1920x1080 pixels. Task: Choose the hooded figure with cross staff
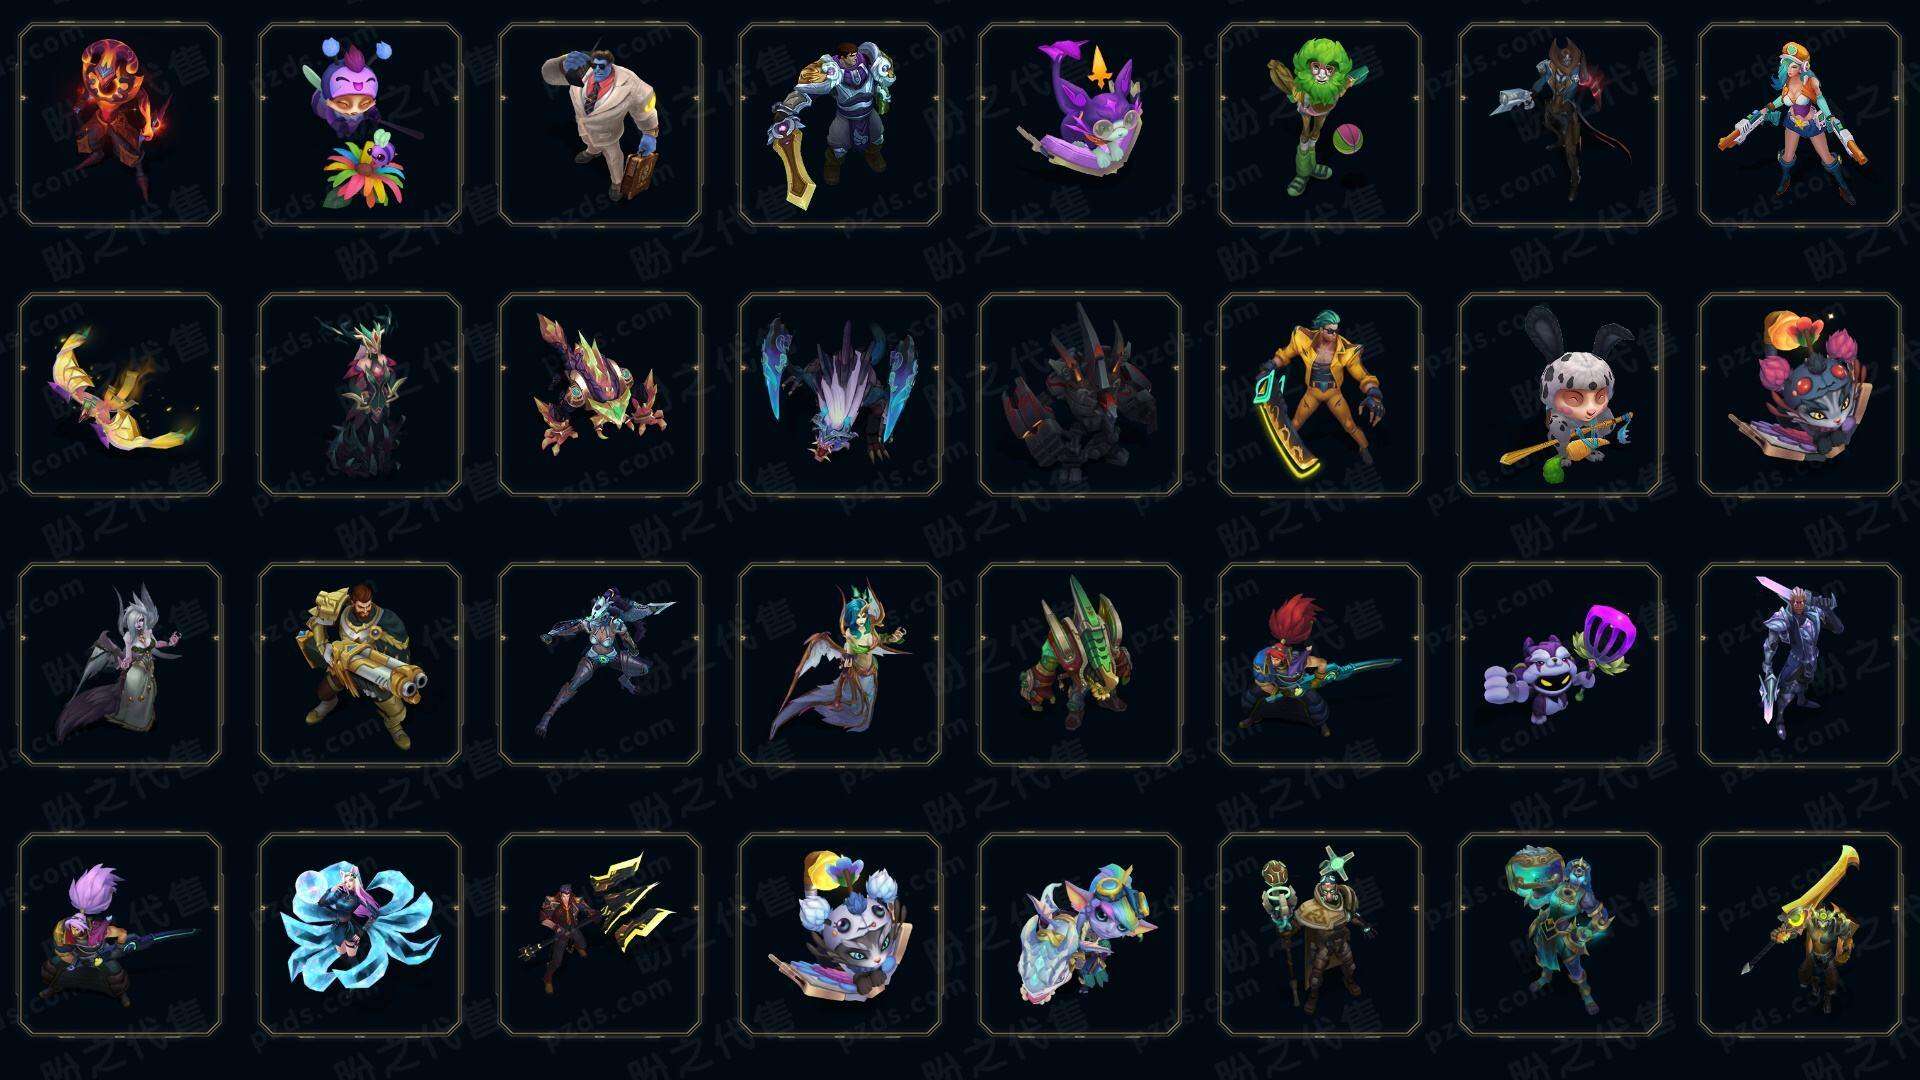1320,935
